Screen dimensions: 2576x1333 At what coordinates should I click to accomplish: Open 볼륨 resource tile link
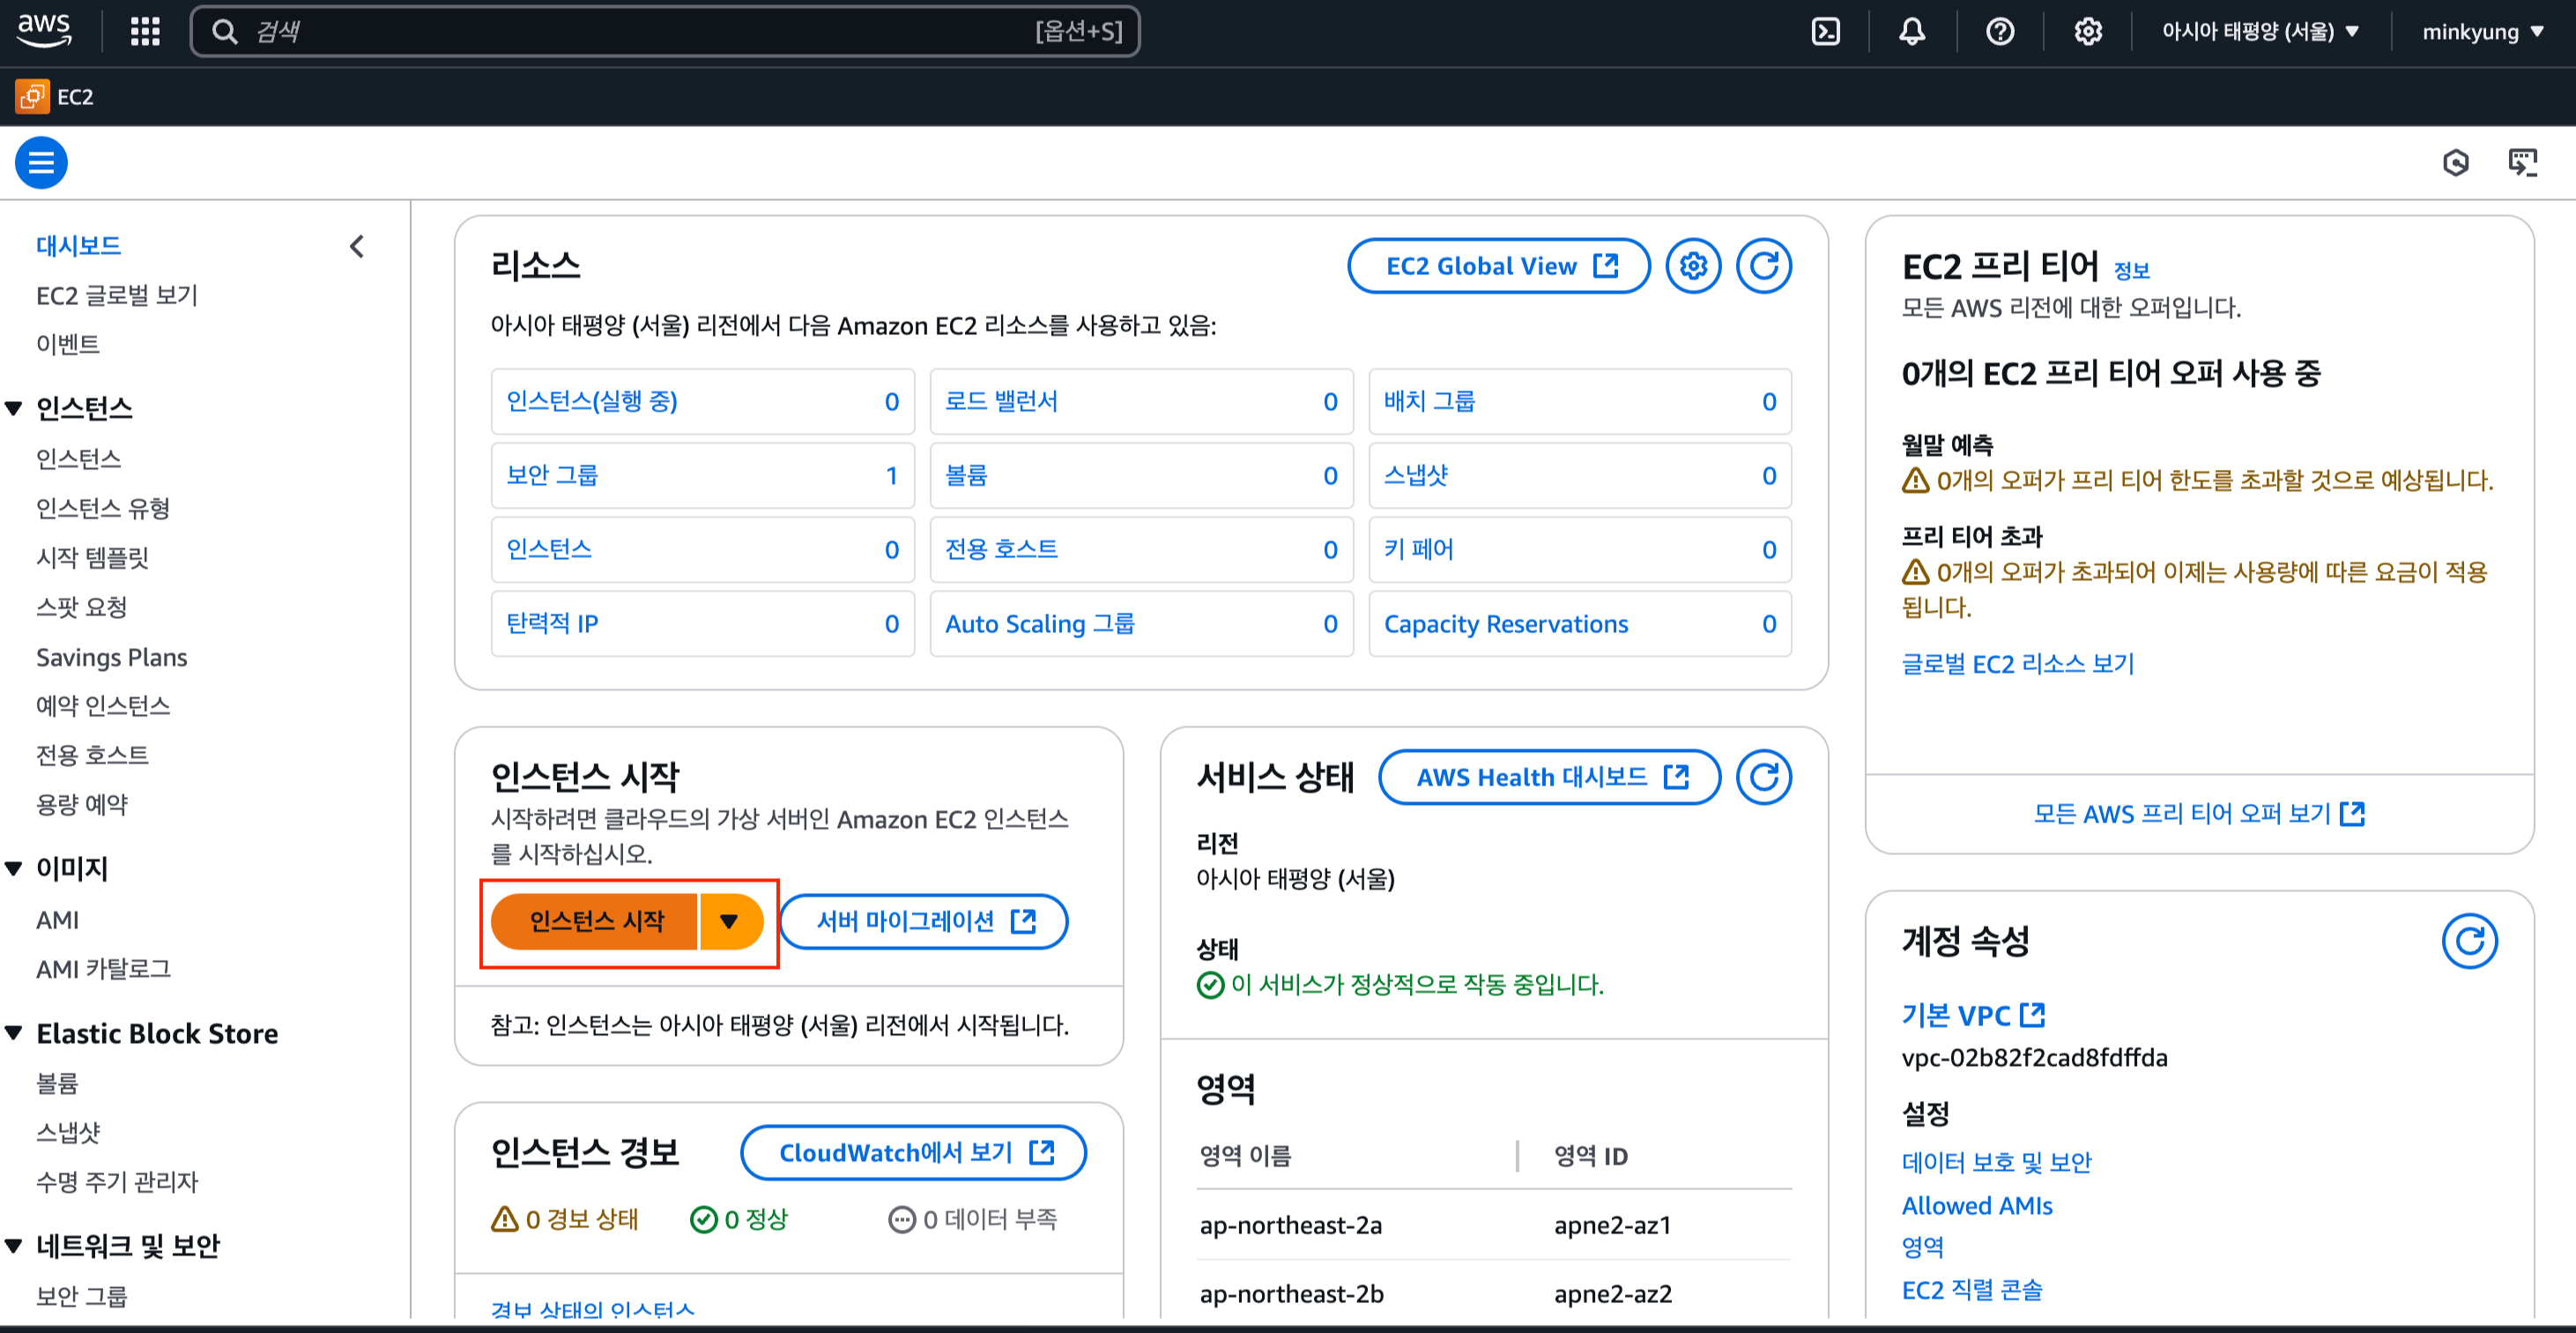[966, 475]
